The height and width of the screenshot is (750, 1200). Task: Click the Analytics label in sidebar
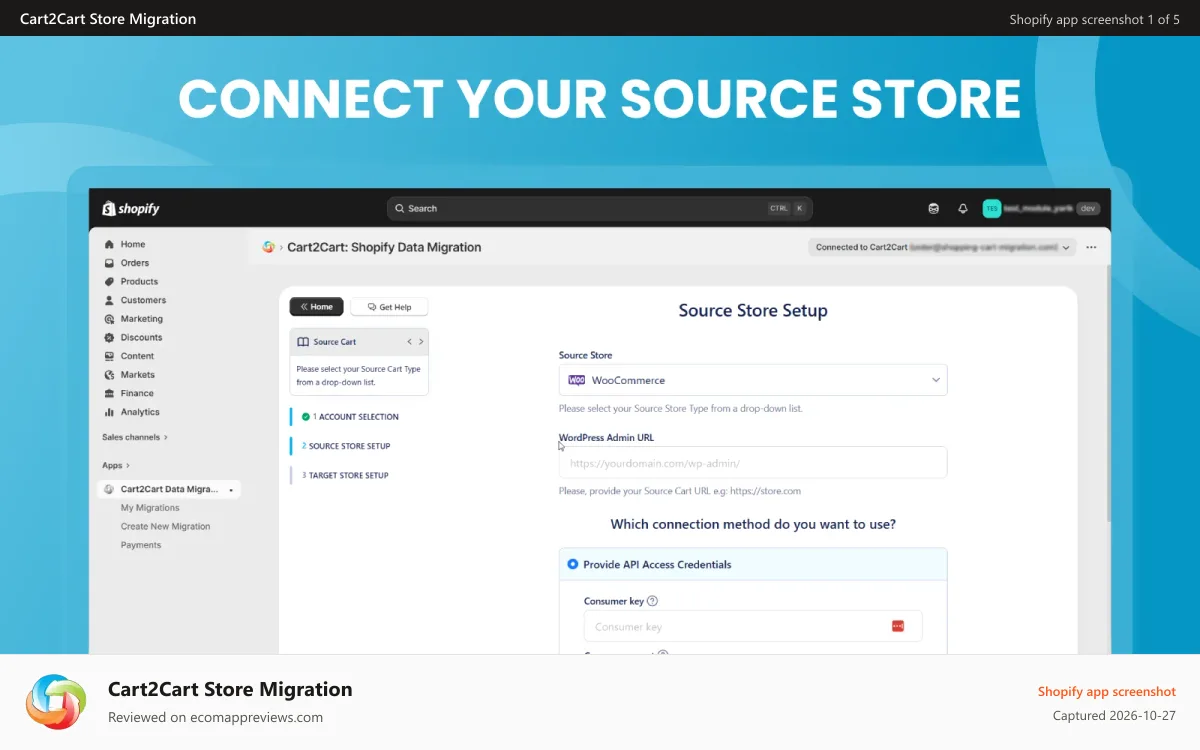click(140, 412)
